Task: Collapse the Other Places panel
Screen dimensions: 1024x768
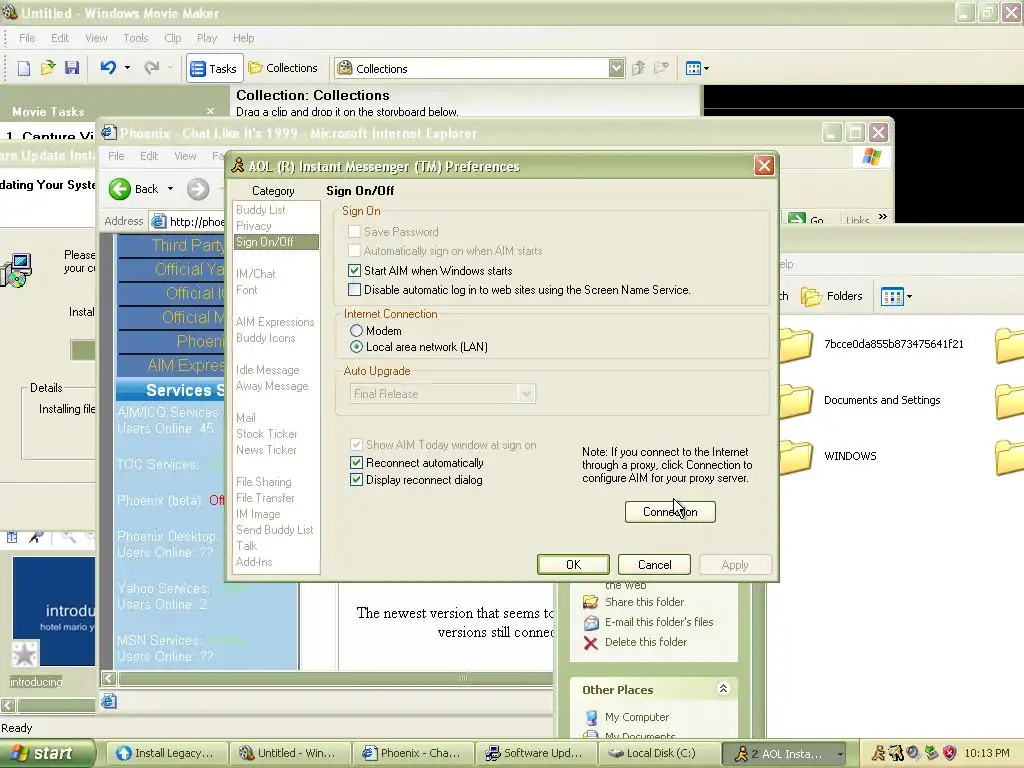Action: click(x=724, y=689)
